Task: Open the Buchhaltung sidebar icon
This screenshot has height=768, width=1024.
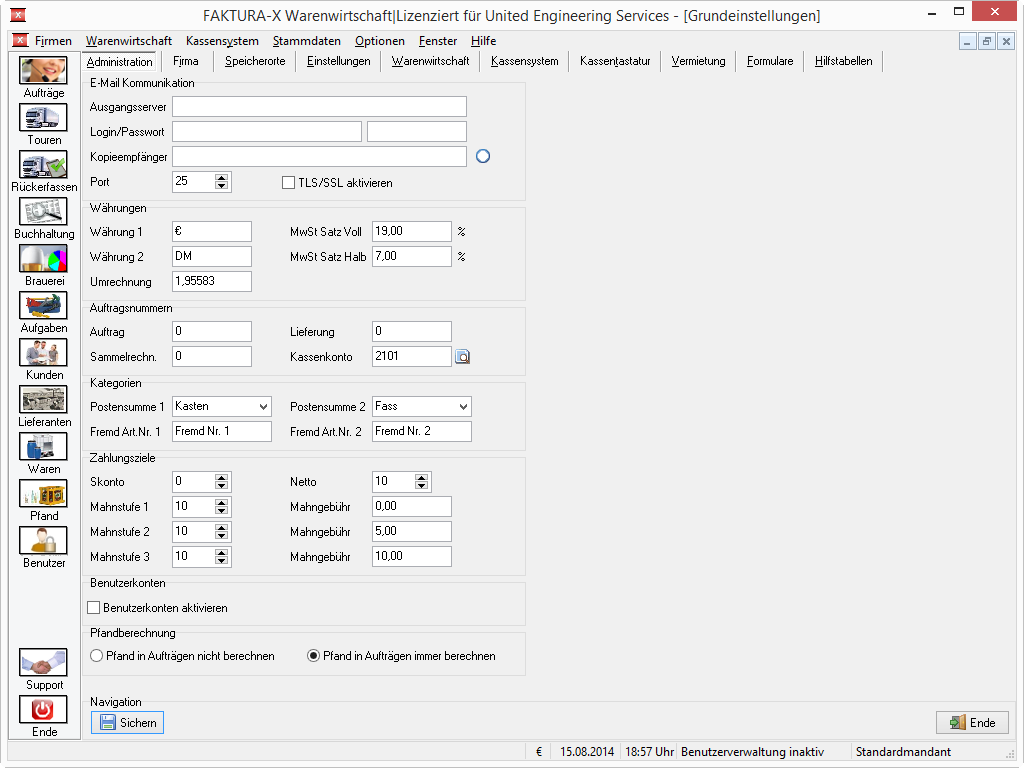Action: click(43, 212)
